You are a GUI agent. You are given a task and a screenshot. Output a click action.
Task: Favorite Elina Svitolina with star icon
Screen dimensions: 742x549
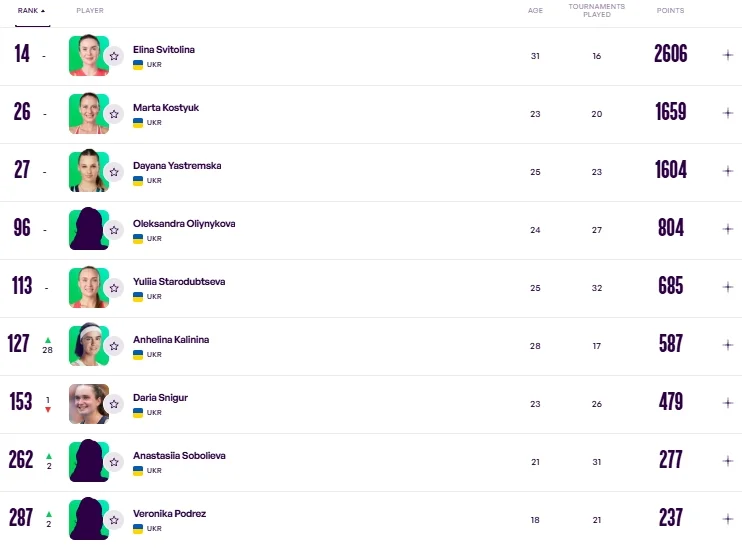[x=114, y=56]
